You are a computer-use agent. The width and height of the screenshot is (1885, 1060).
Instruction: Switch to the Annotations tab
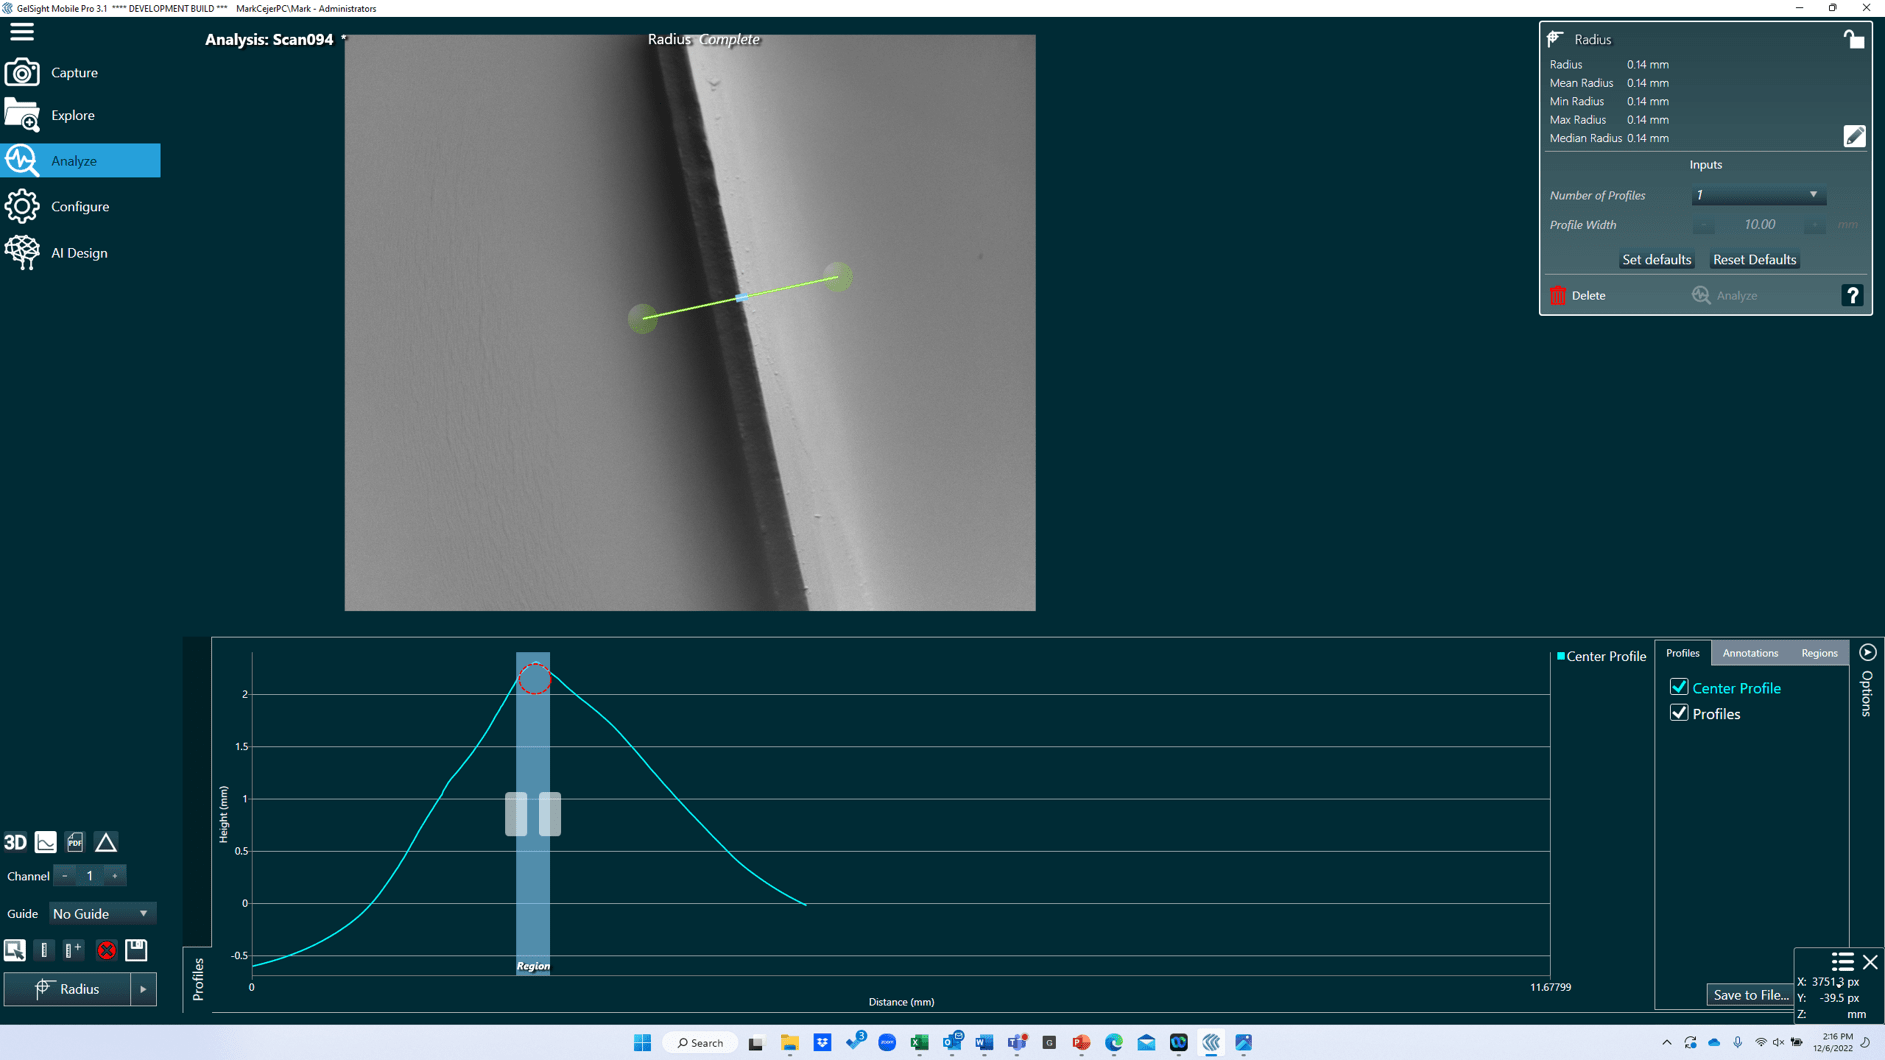(1750, 653)
